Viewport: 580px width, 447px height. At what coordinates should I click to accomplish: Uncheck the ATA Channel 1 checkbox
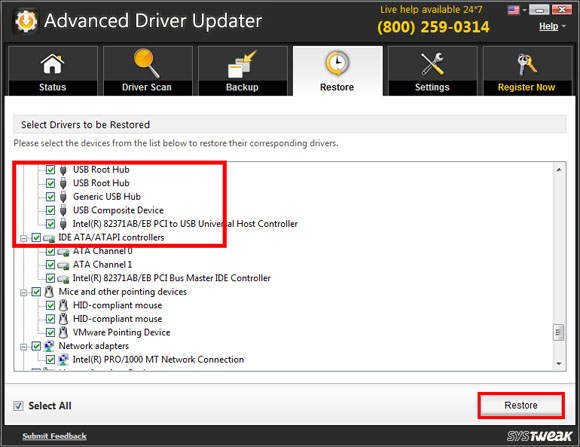[x=50, y=265]
